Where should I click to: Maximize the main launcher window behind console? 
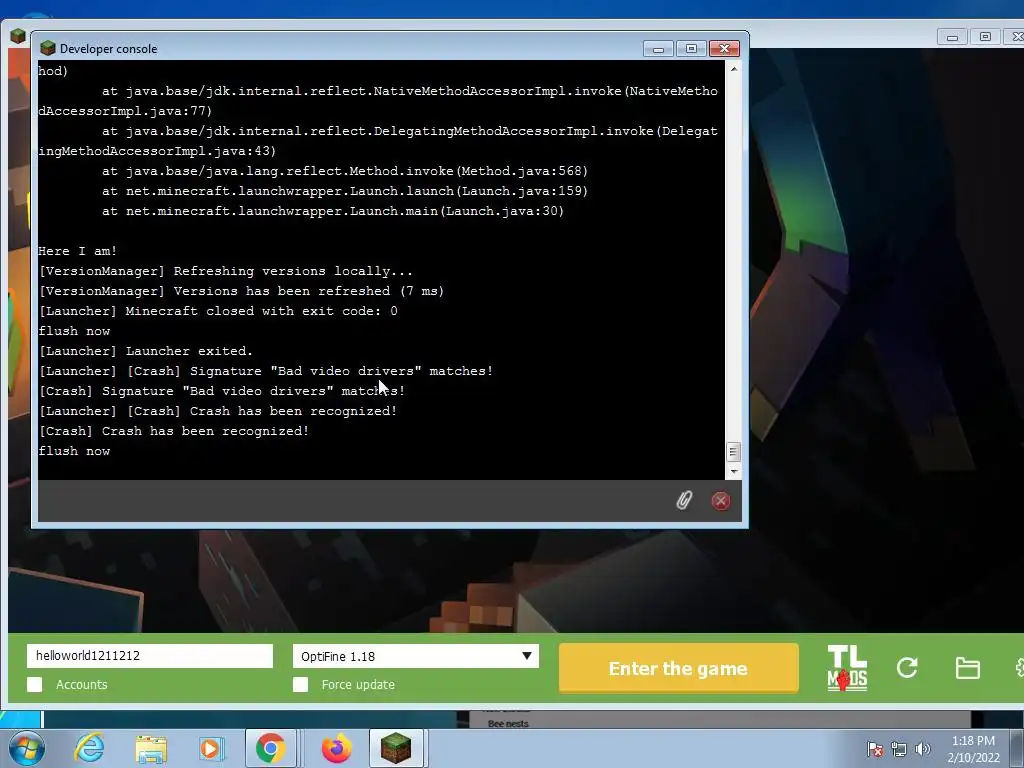985,37
